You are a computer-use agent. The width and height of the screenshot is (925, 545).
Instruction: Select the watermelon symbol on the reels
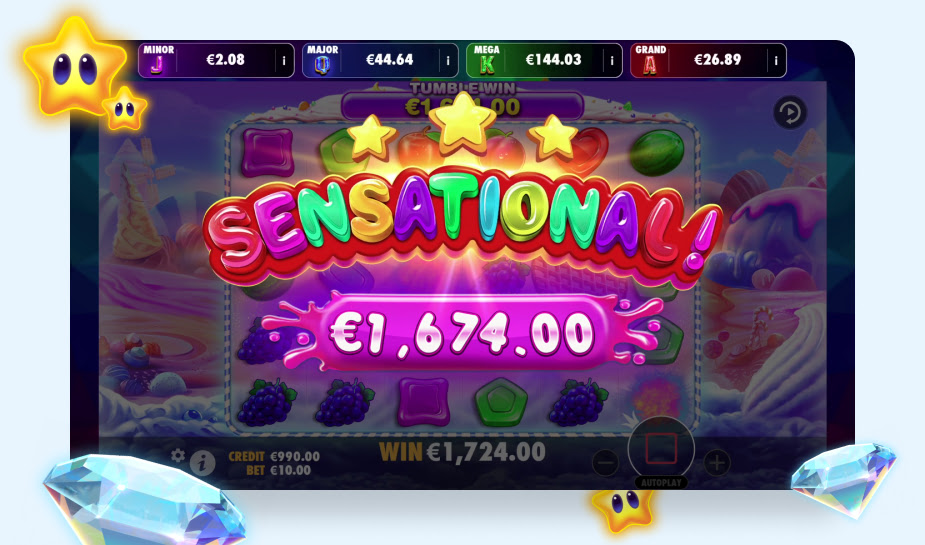point(656,153)
